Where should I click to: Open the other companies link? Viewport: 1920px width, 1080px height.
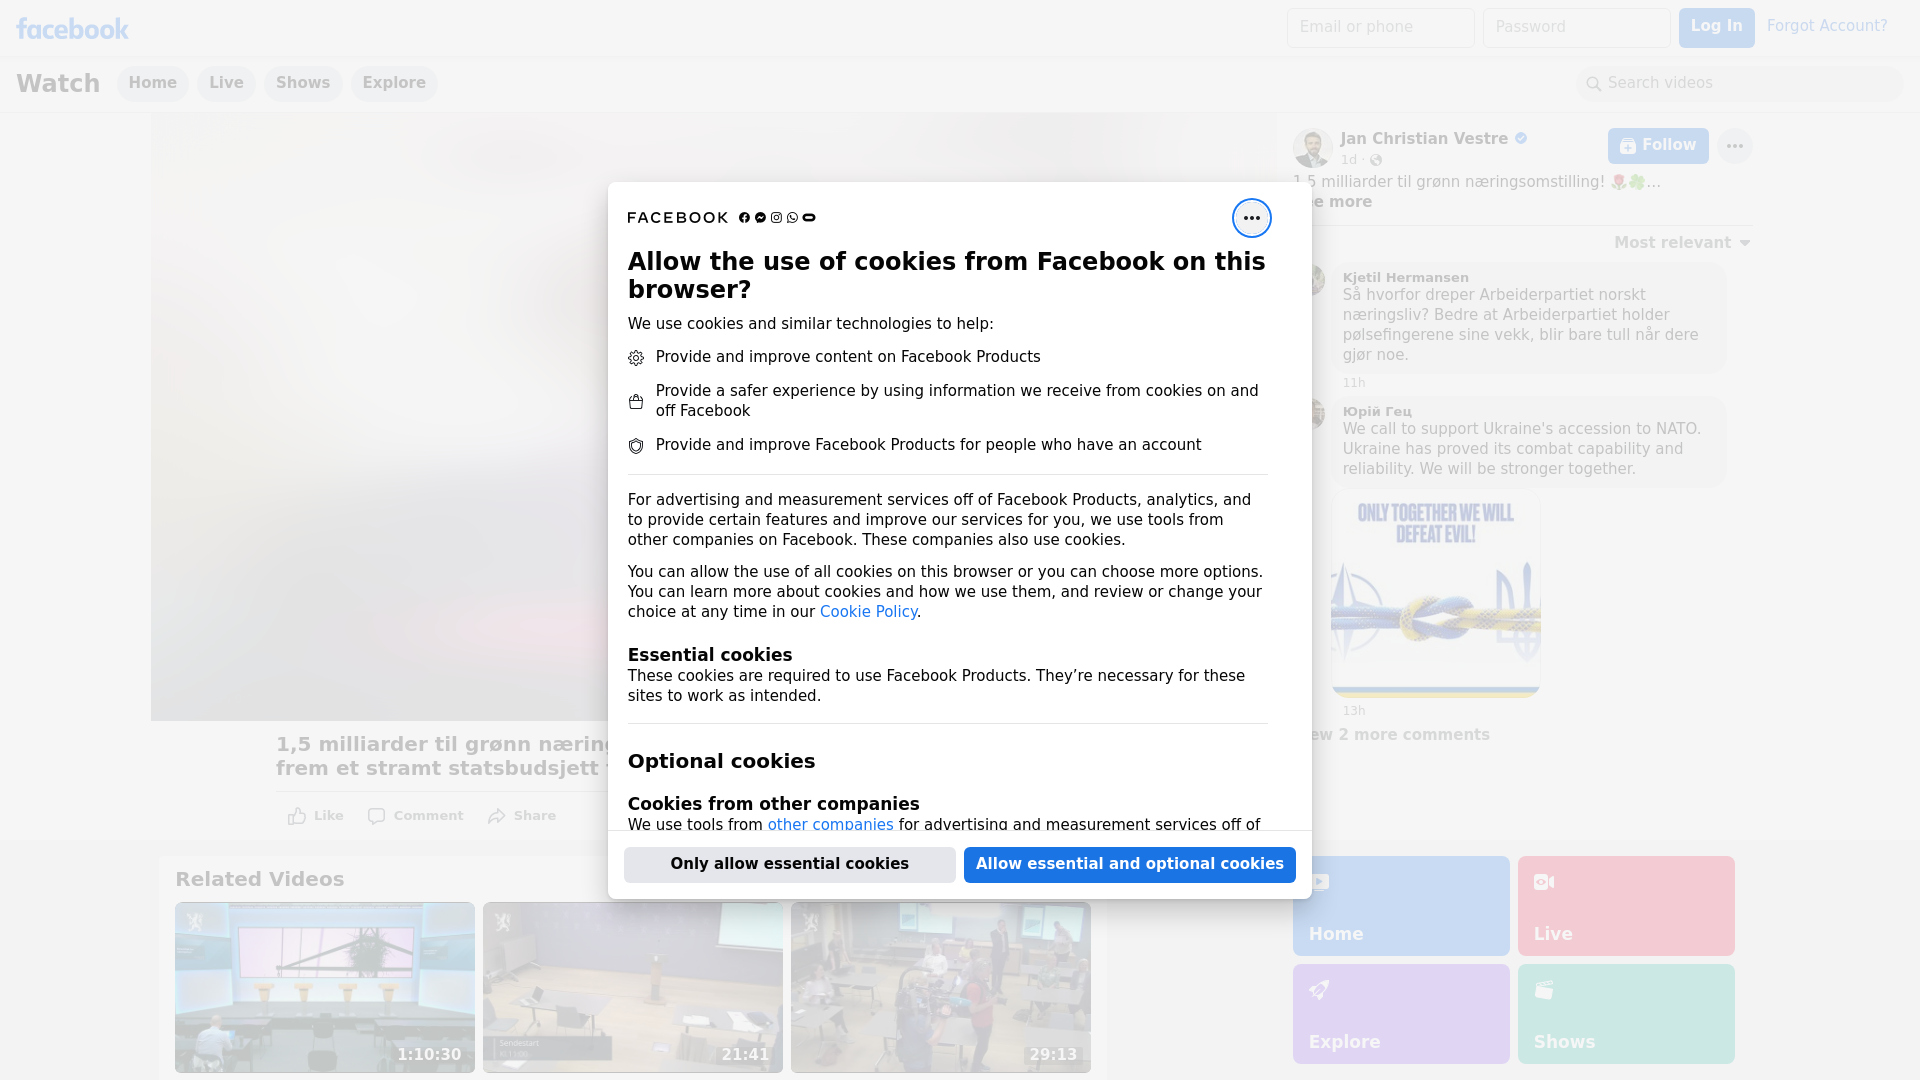point(830,825)
